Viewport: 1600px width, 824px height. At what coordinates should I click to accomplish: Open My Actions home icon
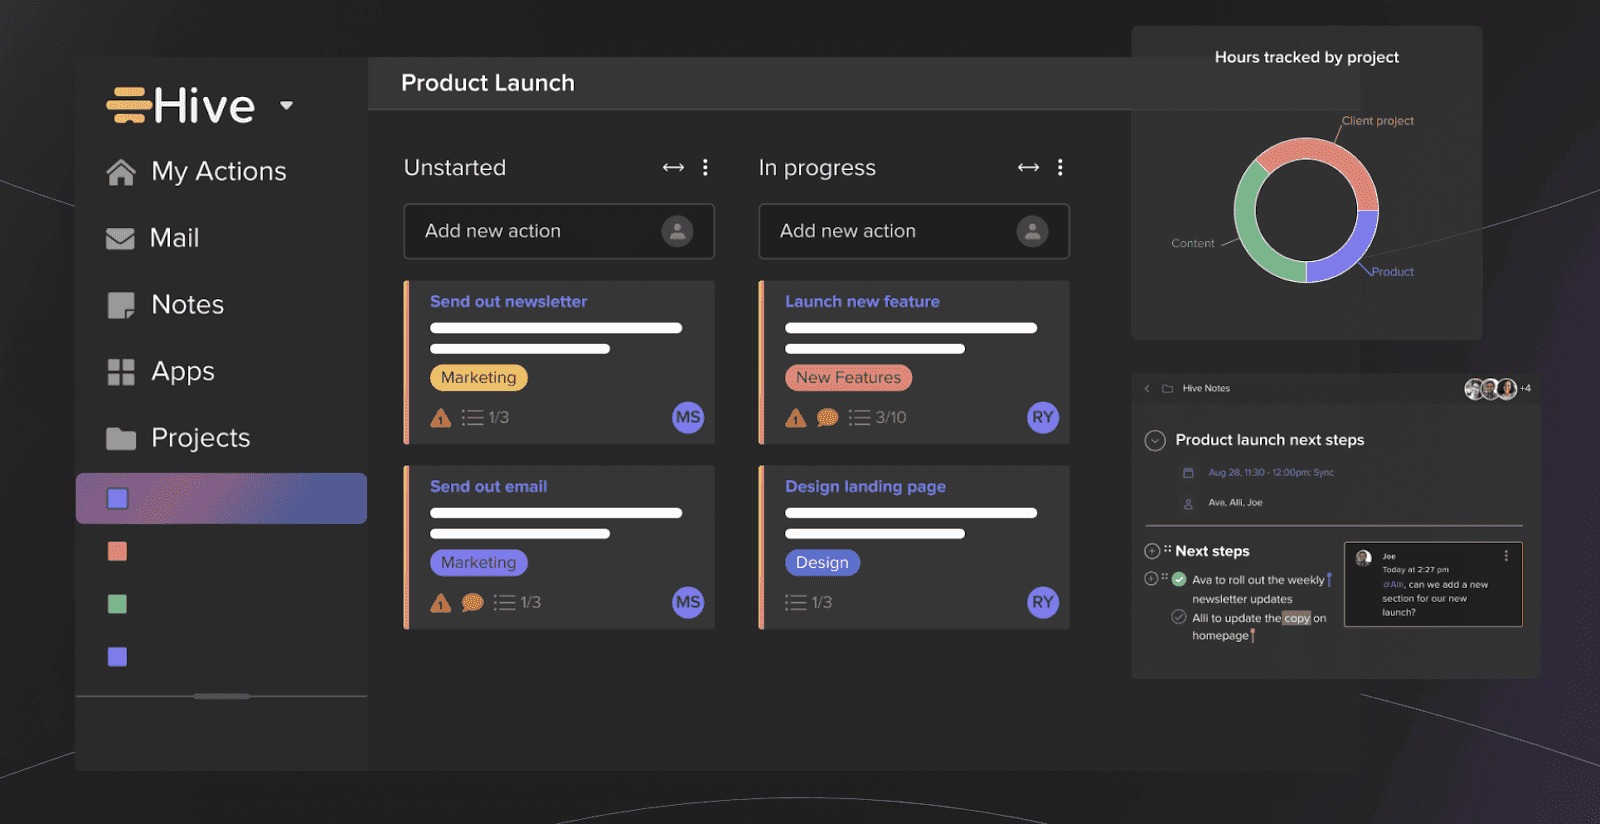pos(121,173)
